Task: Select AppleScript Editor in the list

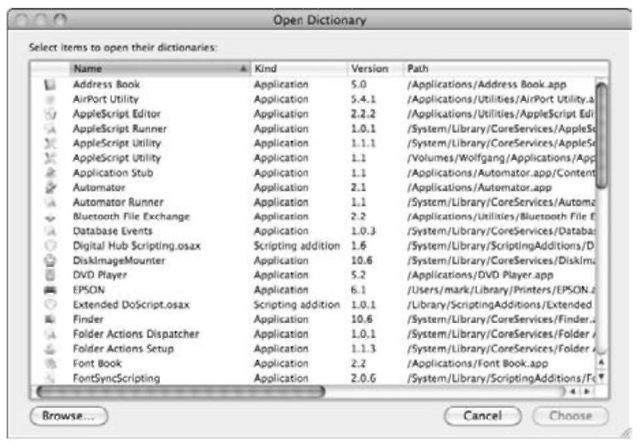Action: coord(117,114)
